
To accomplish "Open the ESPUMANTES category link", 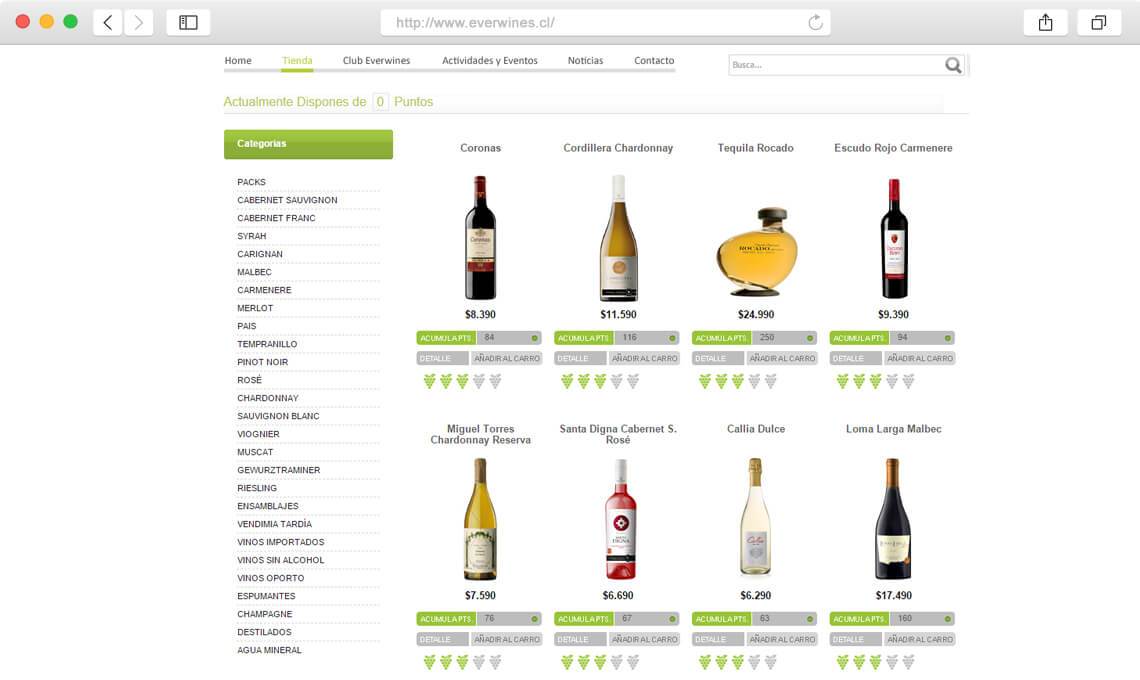I will click(x=266, y=596).
